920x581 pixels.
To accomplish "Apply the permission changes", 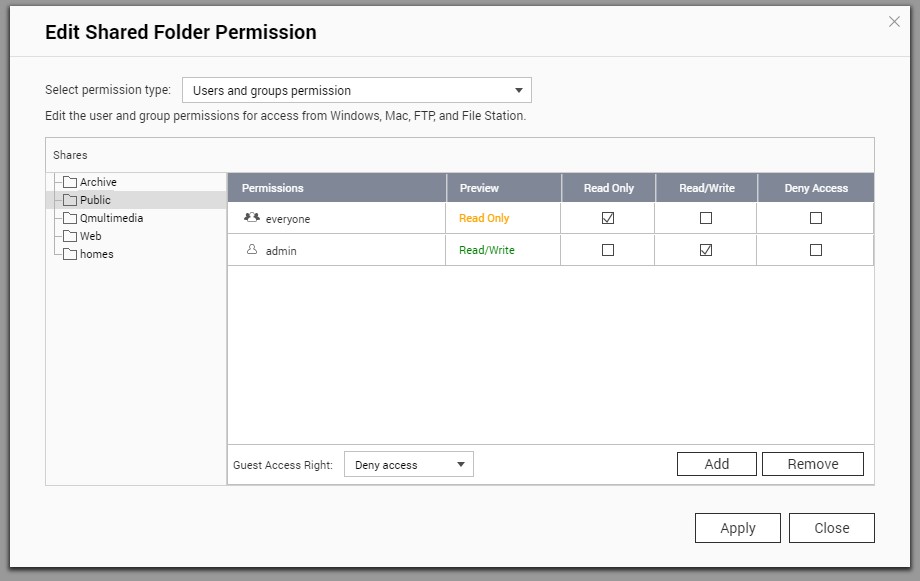I will click(737, 528).
